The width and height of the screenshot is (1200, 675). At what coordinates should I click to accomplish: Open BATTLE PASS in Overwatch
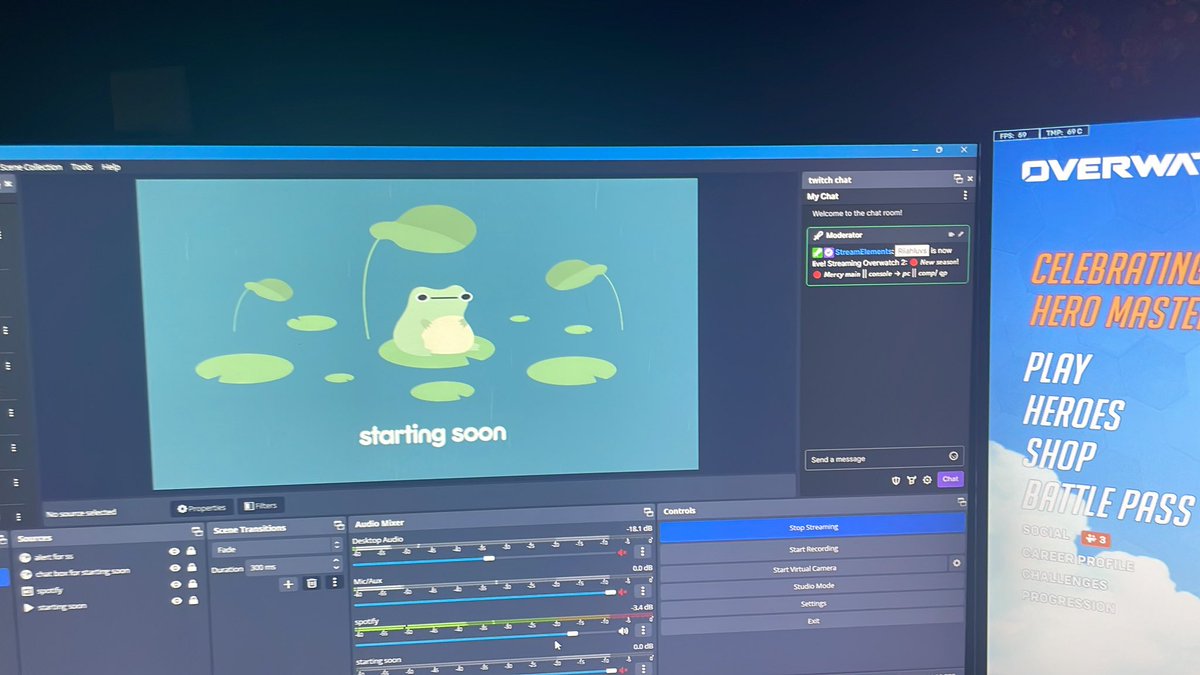pyautogui.click(x=1107, y=502)
